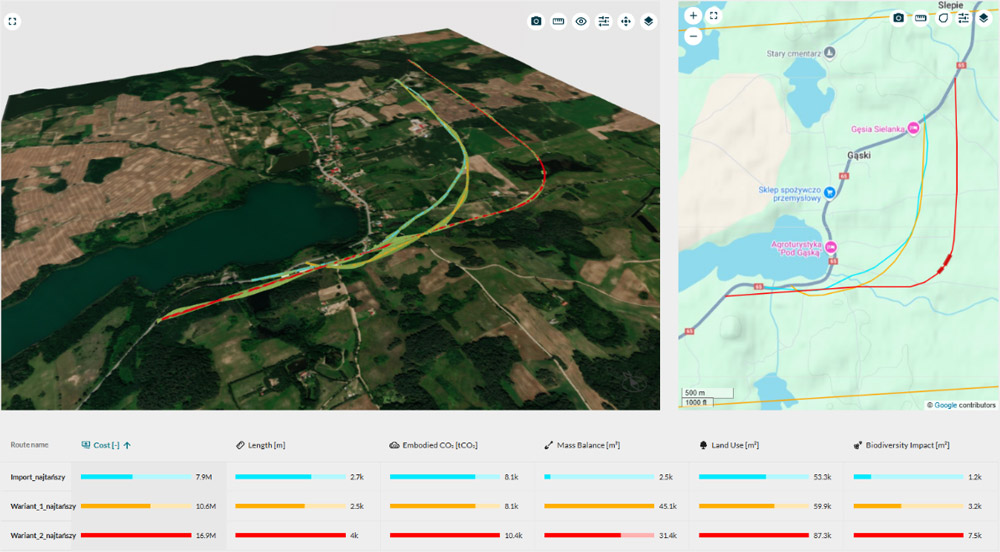The height and width of the screenshot is (552, 1000).
Task: Click the Agroturystyka Pod Gąską lodging pin
Action: 830,247
